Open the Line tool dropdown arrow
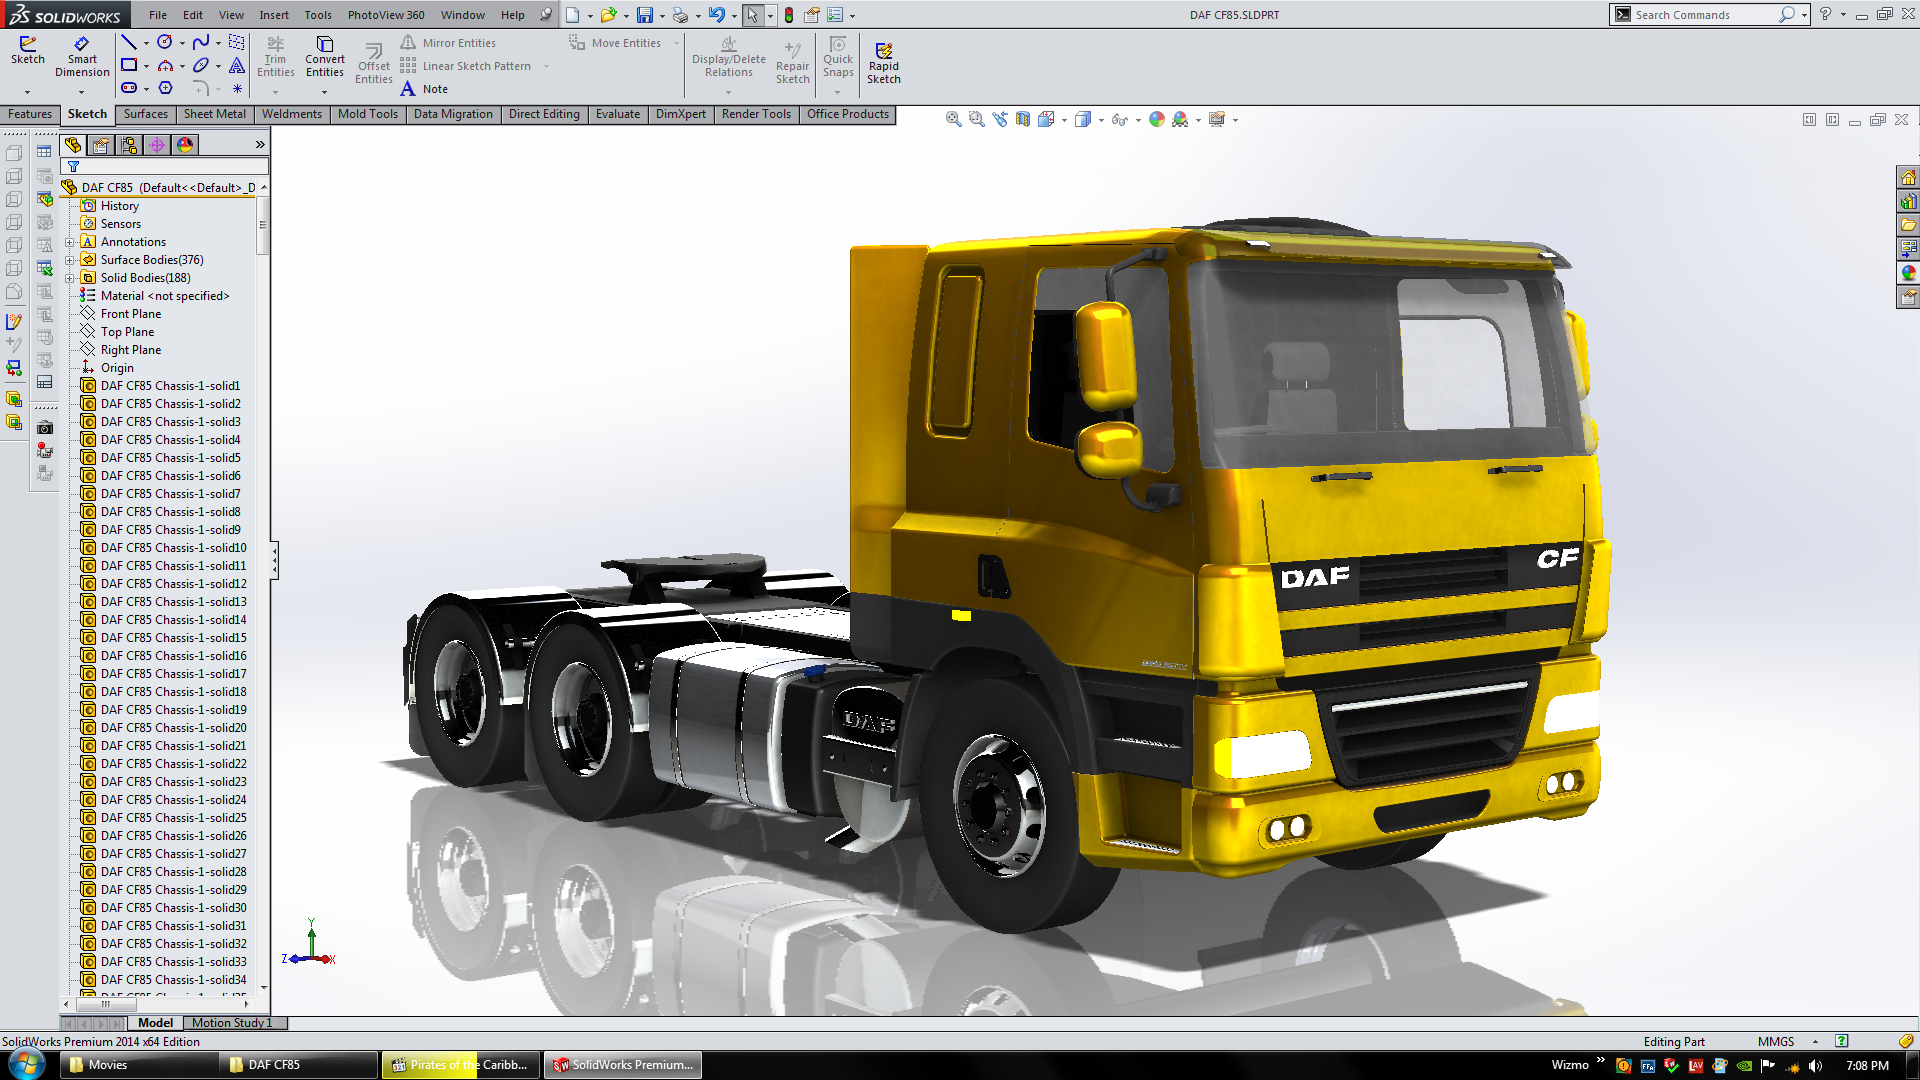The height and width of the screenshot is (1080, 1920). pos(146,43)
